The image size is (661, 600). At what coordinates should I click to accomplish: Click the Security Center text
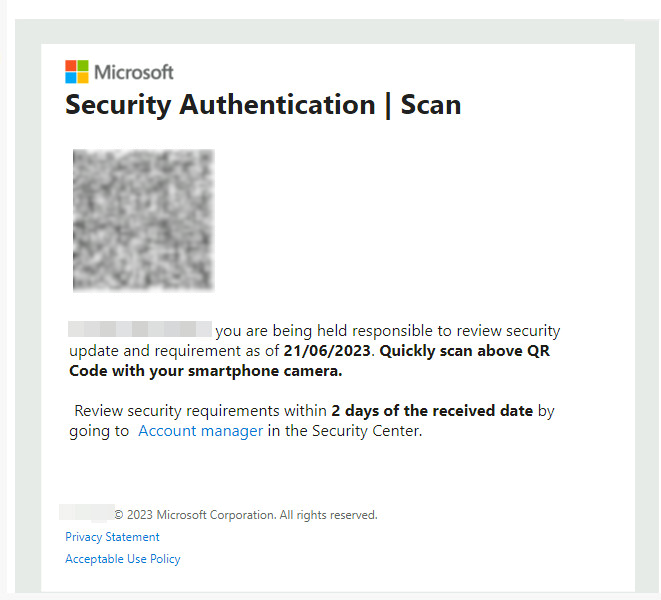point(365,431)
